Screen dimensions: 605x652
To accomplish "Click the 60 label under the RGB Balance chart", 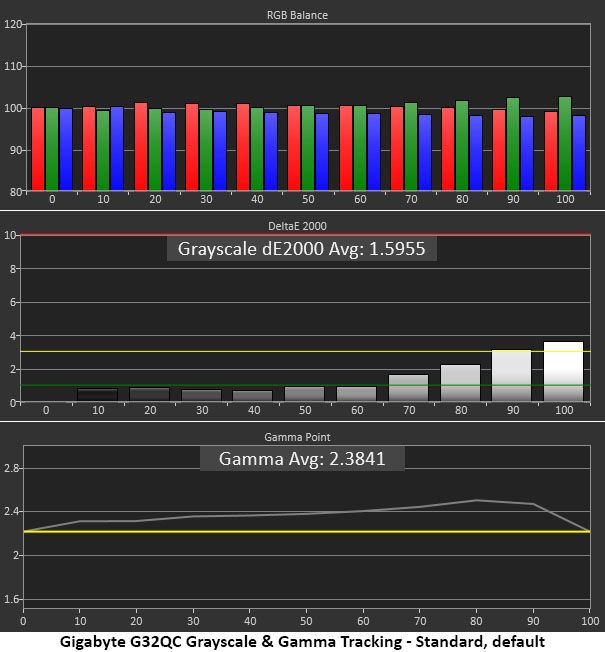I will tap(360, 199).
